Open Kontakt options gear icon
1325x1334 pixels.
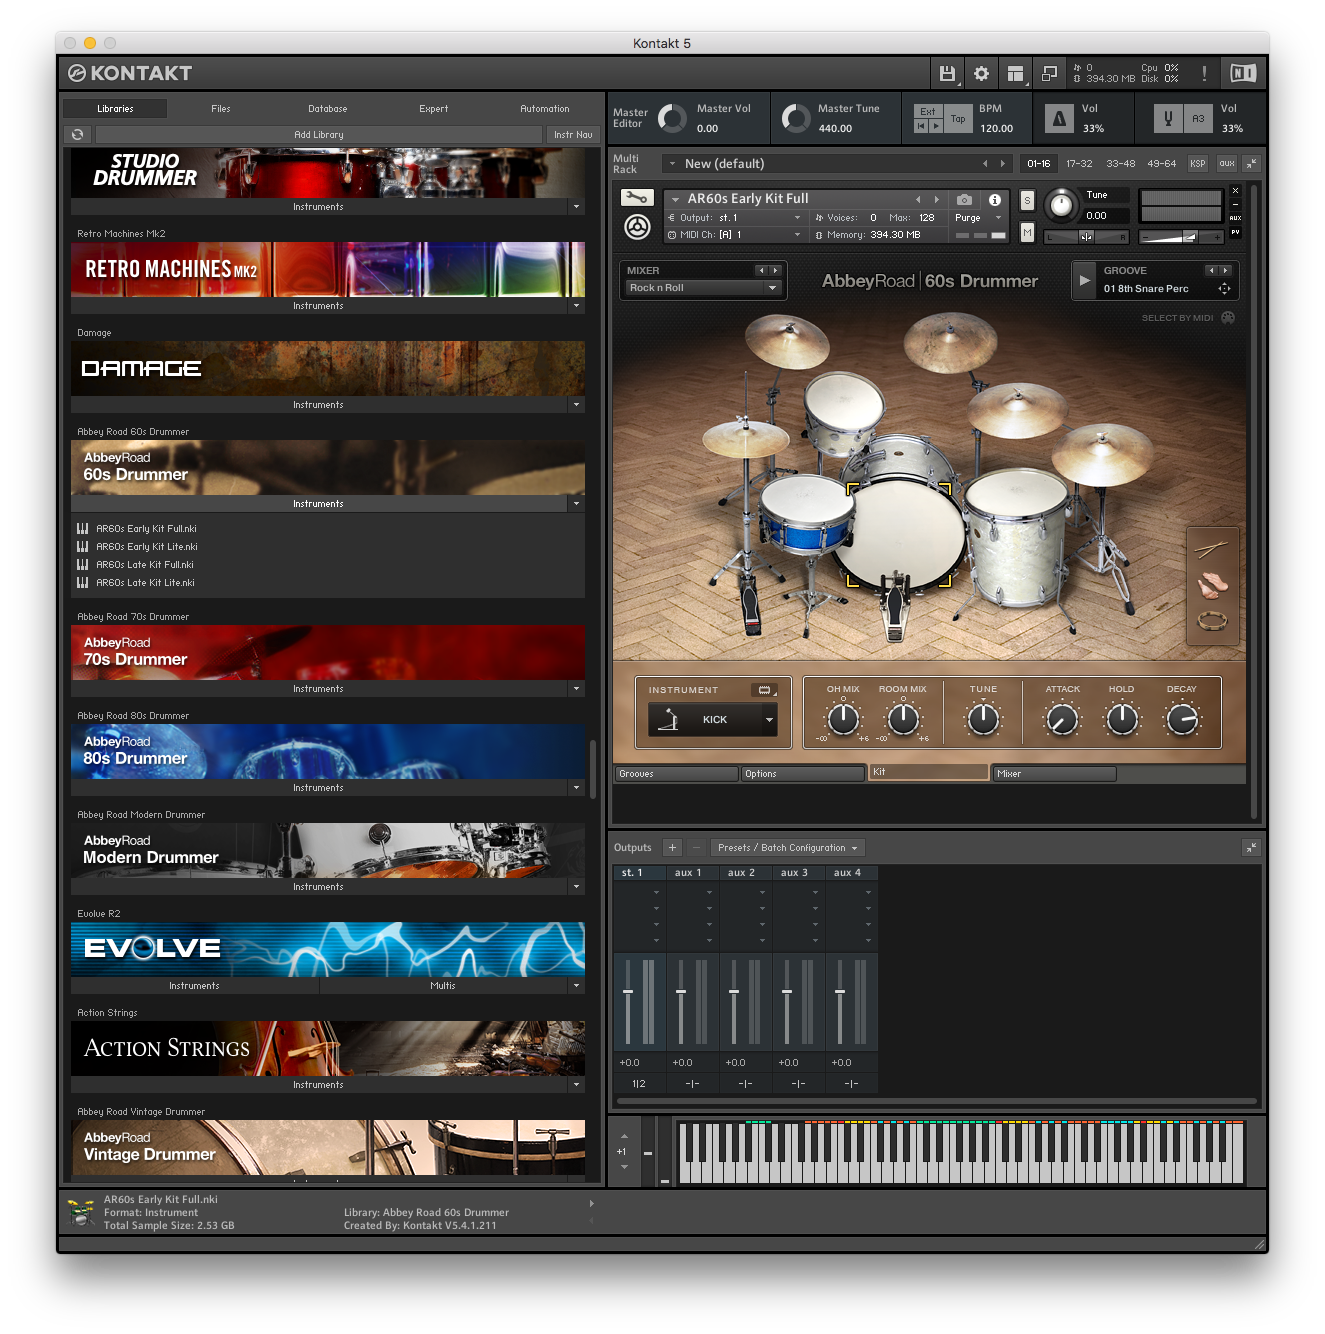point(981,73)
